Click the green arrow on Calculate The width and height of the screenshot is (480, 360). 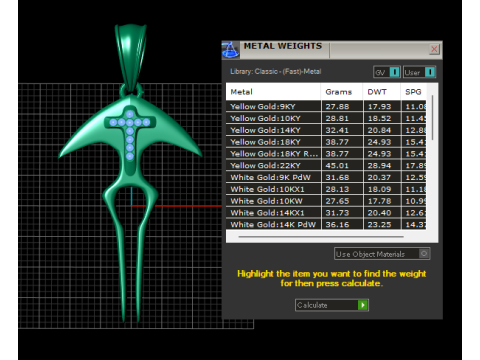point(363,305)
